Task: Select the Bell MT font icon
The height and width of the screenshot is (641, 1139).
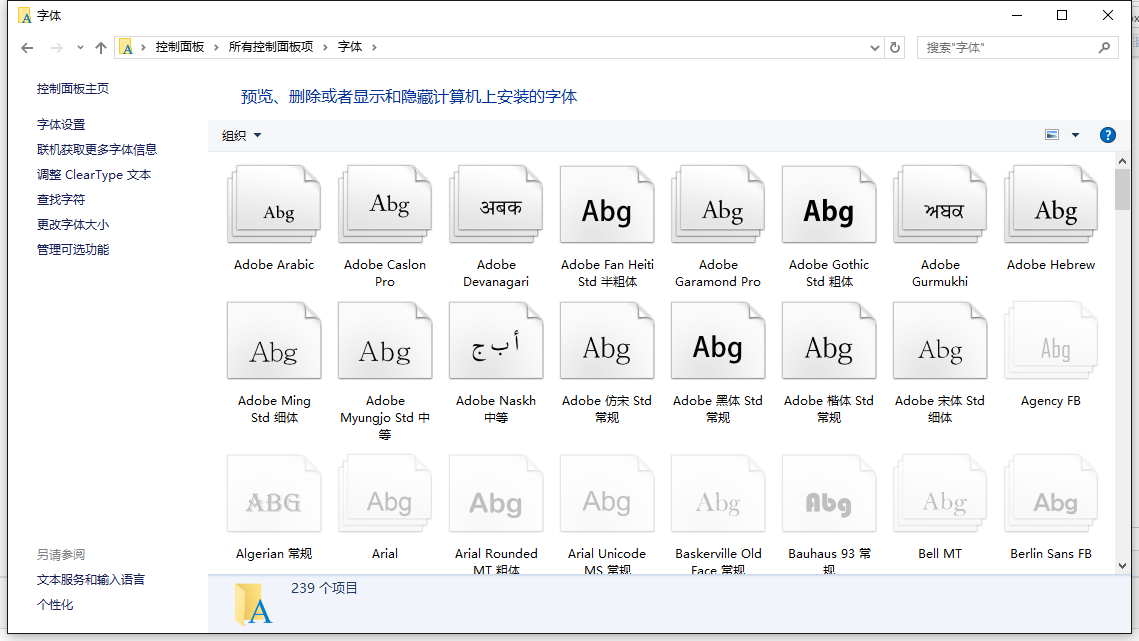Action: 940,493
